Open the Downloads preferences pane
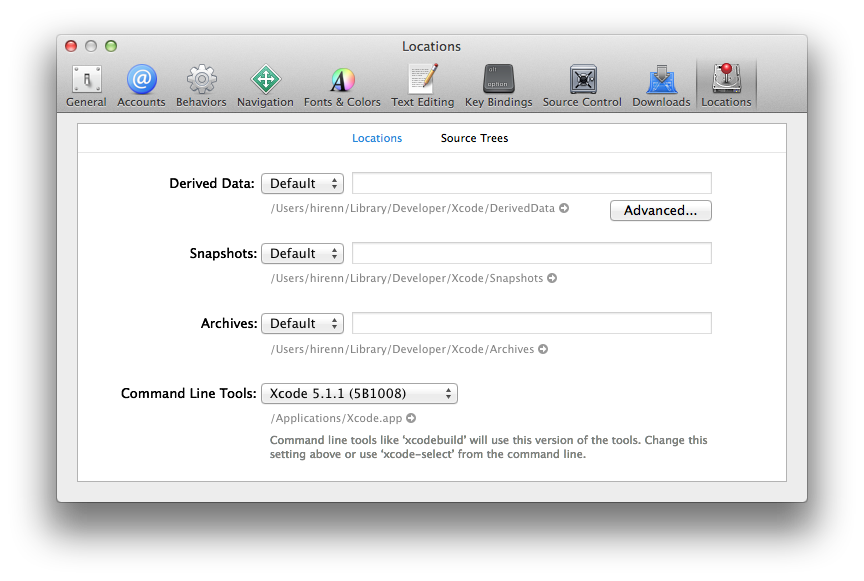Viewport: 864px width, 581px height. 661,85
